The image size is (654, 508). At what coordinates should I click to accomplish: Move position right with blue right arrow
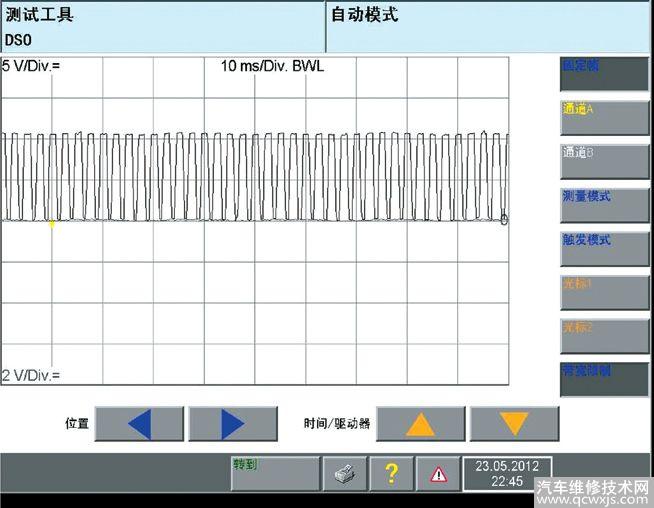coord(233,424)
